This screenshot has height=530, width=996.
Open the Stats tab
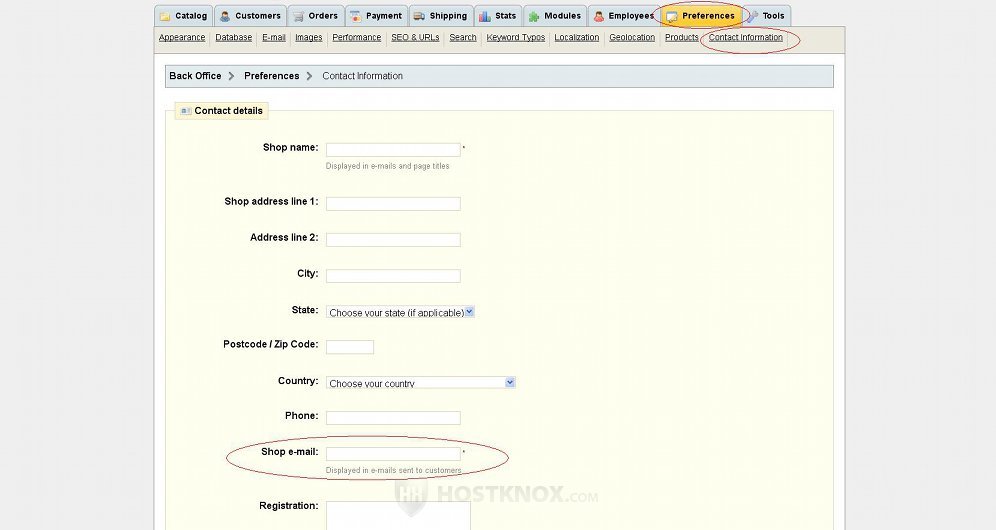[x=498, y=16]
